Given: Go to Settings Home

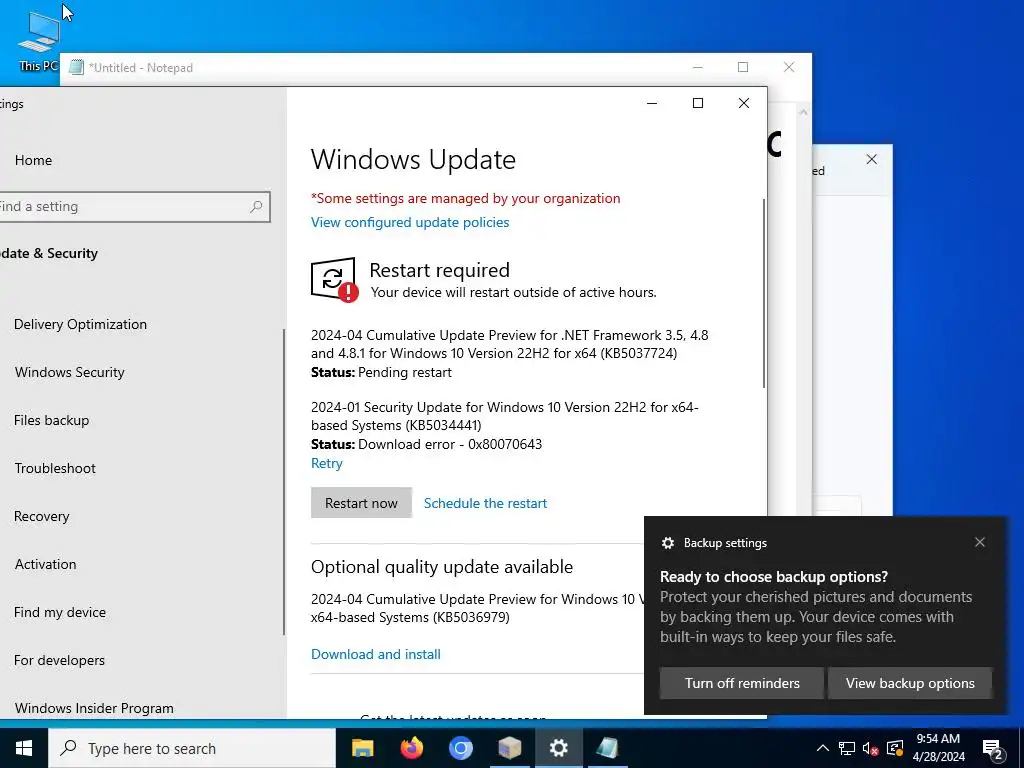Looking at the screenshot, I should point(33,160).
